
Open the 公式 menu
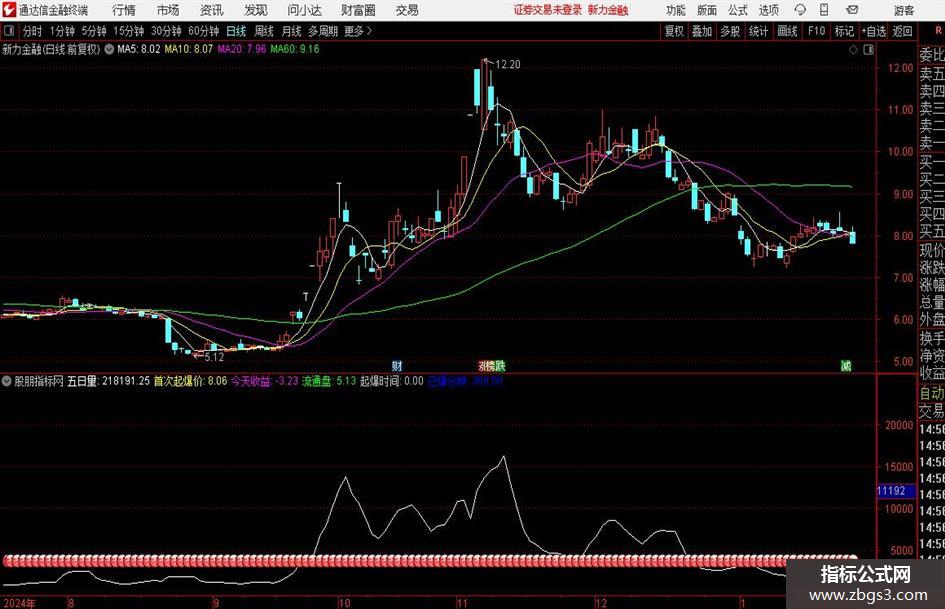pos(738,10)
